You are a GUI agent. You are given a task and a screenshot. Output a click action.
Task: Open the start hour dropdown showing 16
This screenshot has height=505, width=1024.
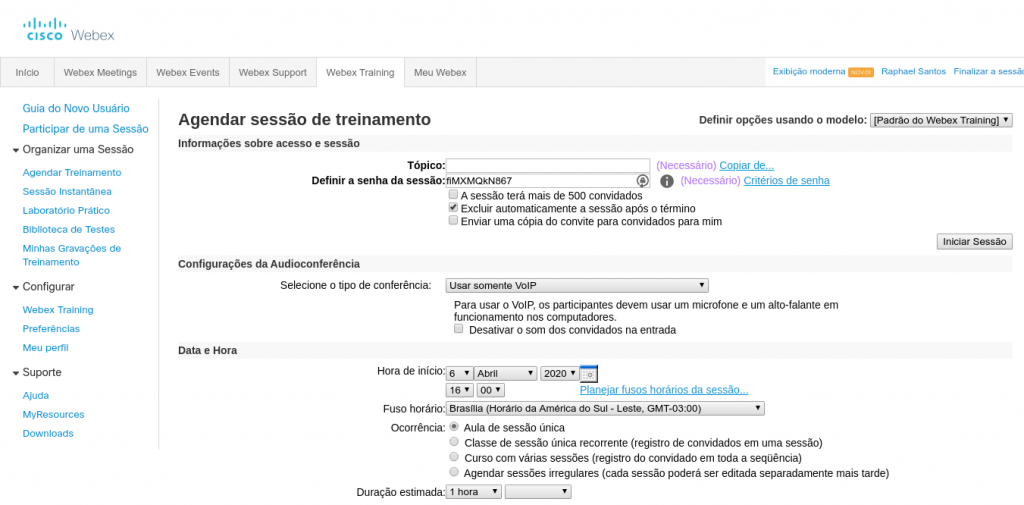coord(459,390)
